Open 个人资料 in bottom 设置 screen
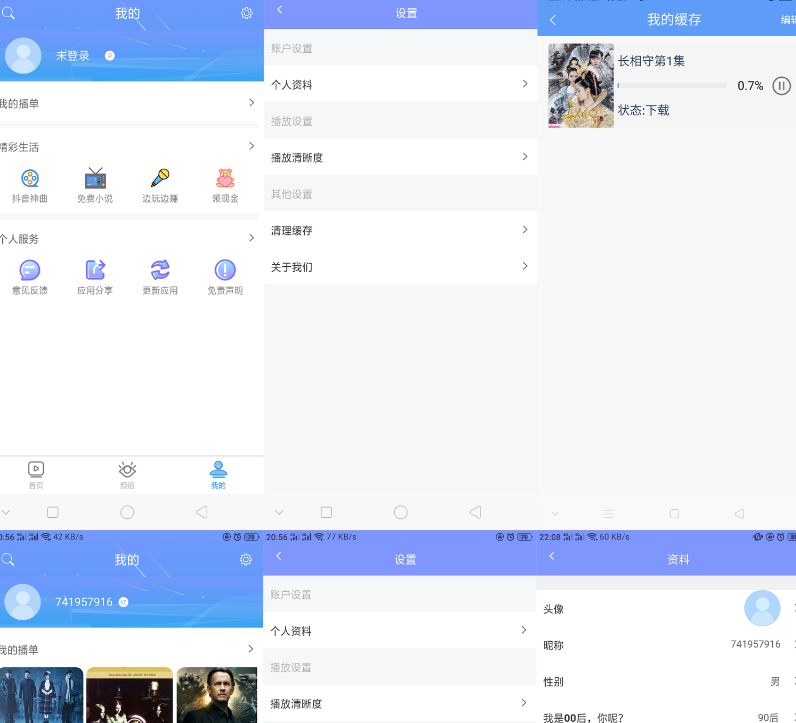Image resolution: width=796 pixels, height=723 pixels. pos(400,630)
